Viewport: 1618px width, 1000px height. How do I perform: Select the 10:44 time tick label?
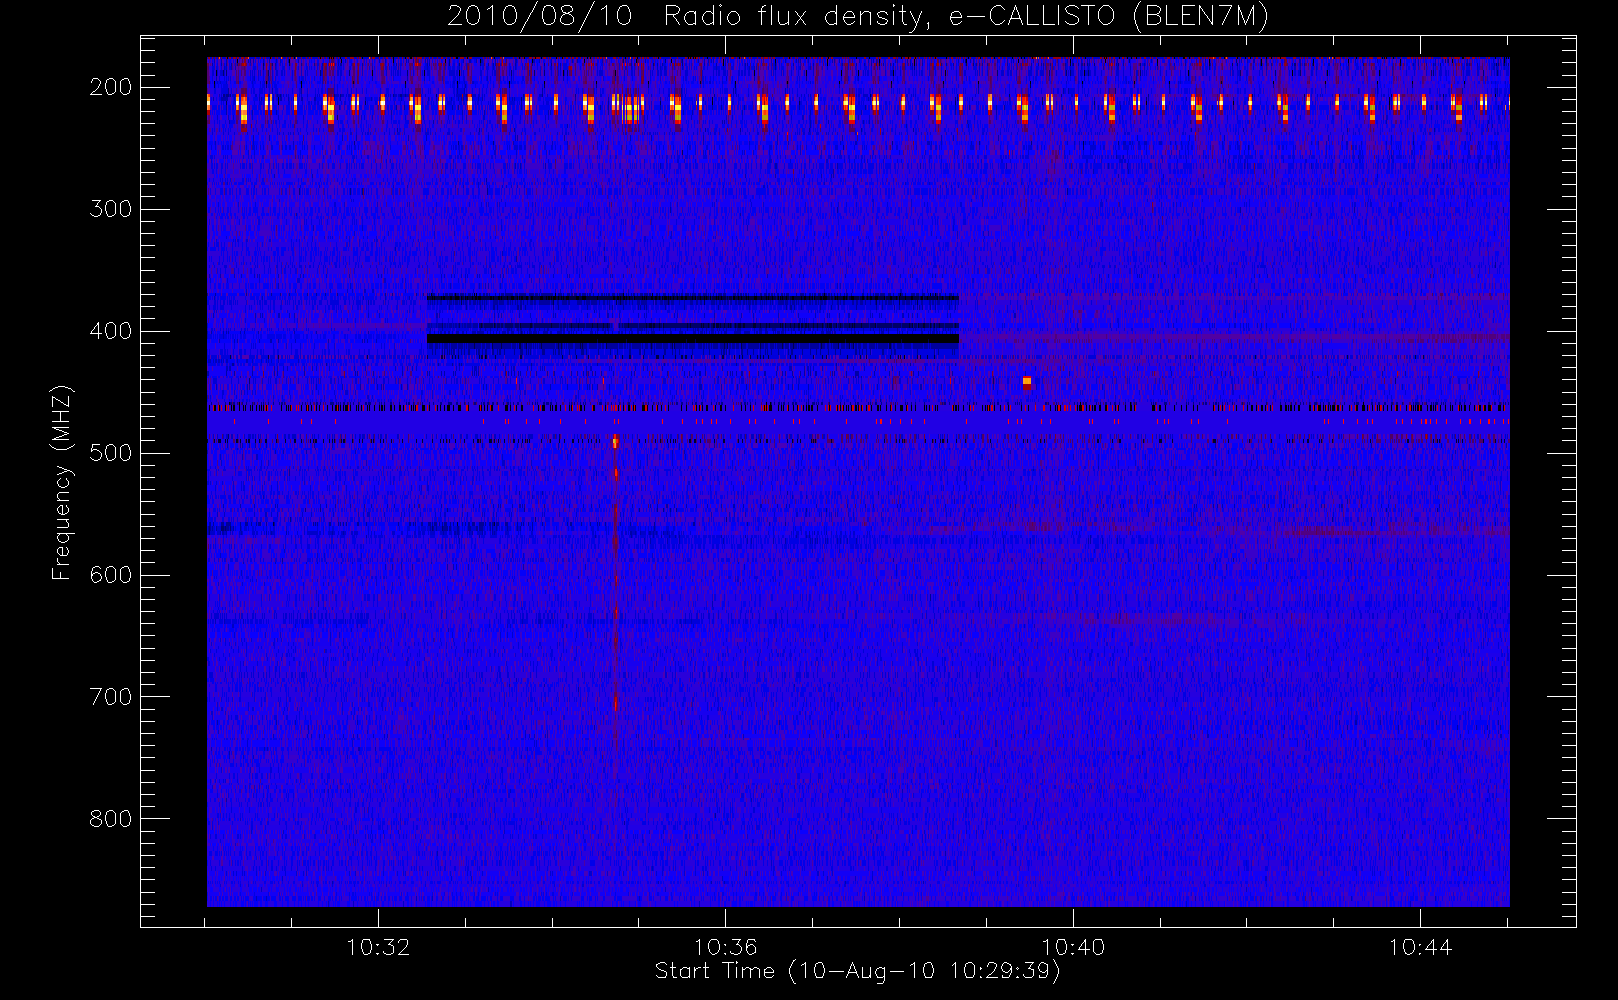point(1420,947)
